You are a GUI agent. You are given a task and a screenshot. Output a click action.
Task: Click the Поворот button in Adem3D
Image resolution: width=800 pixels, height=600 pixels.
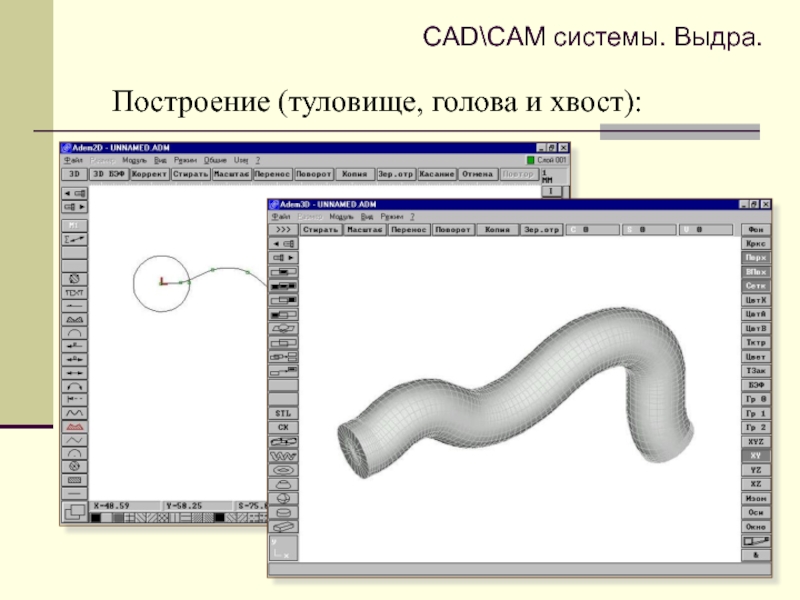pyautogui.click(x=453, y=229)
